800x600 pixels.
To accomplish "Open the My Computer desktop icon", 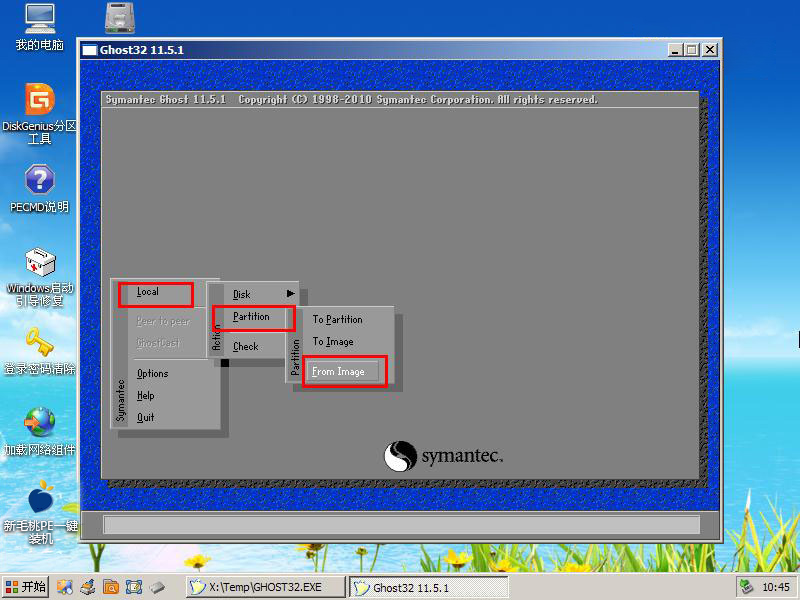I will [39, 27].
